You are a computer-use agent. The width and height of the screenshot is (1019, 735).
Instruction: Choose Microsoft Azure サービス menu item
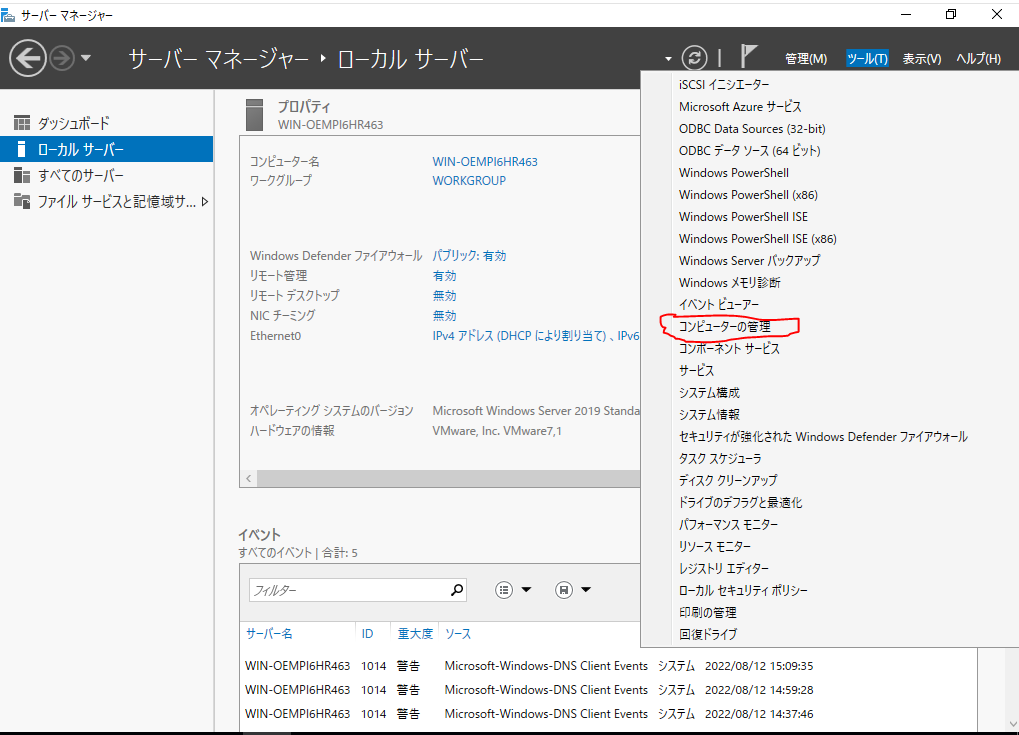[740, 107]
